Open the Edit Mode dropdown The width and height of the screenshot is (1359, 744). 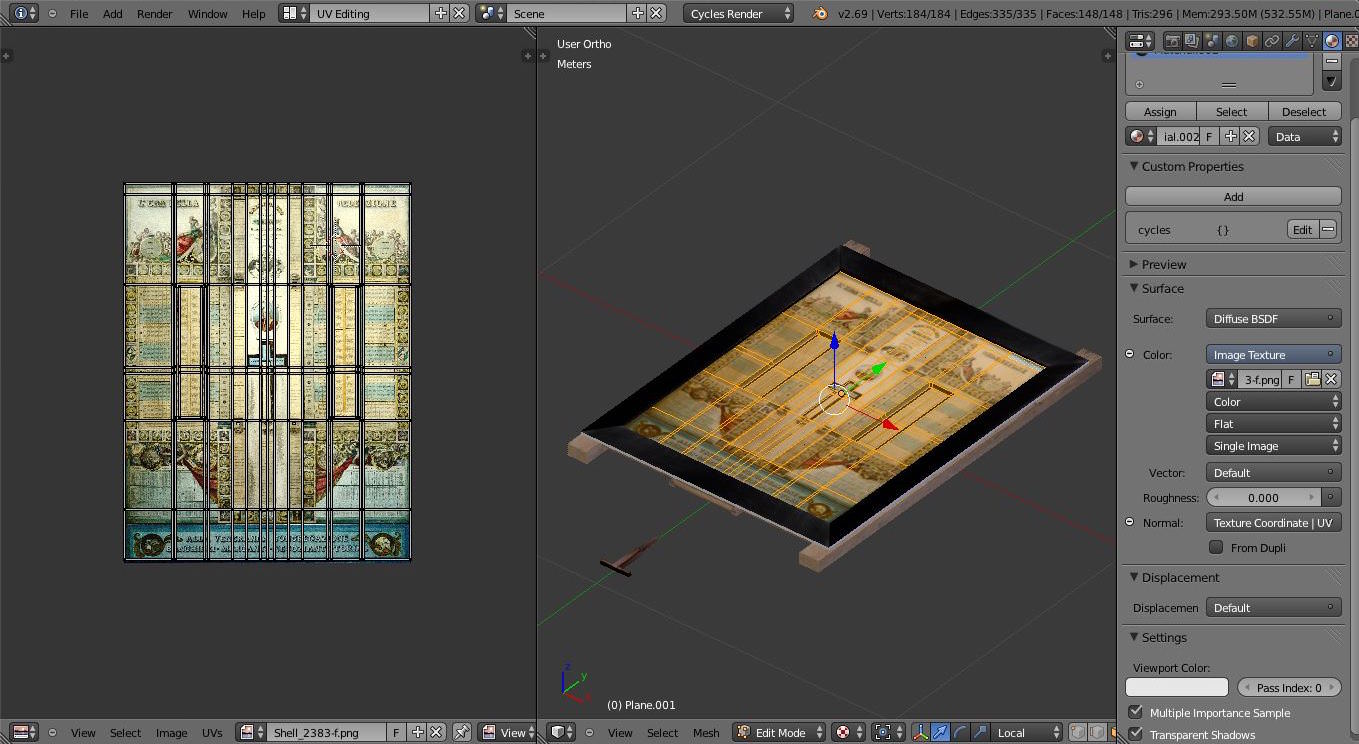click(x=779, y=732)
